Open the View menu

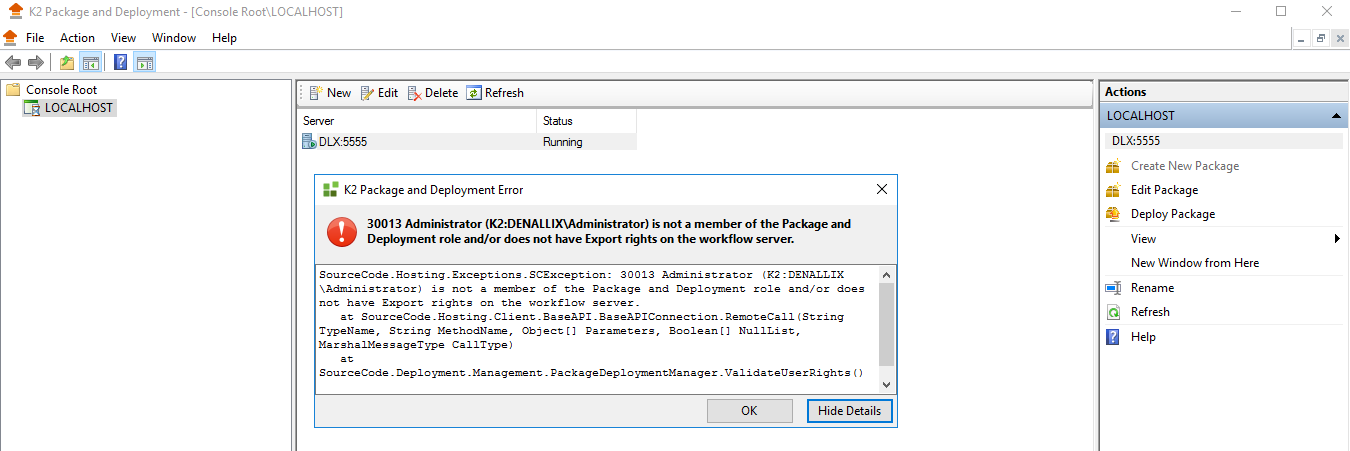123,38
